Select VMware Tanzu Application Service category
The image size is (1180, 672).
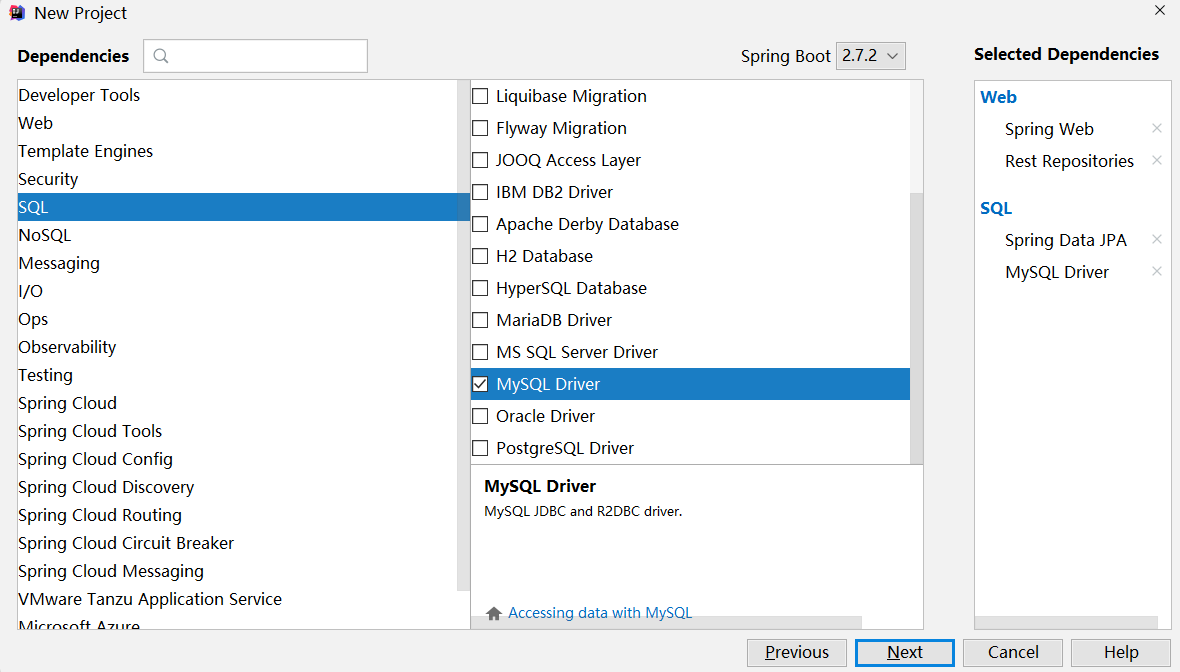pos(237,599)
